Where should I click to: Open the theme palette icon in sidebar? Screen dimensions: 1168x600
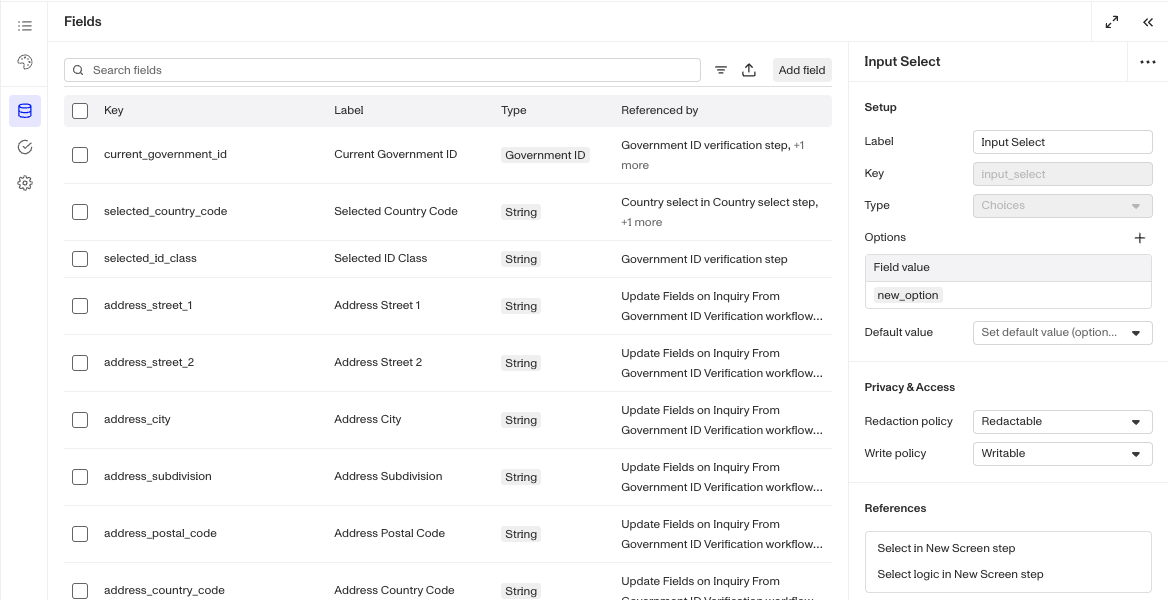(x=25, y=62)
